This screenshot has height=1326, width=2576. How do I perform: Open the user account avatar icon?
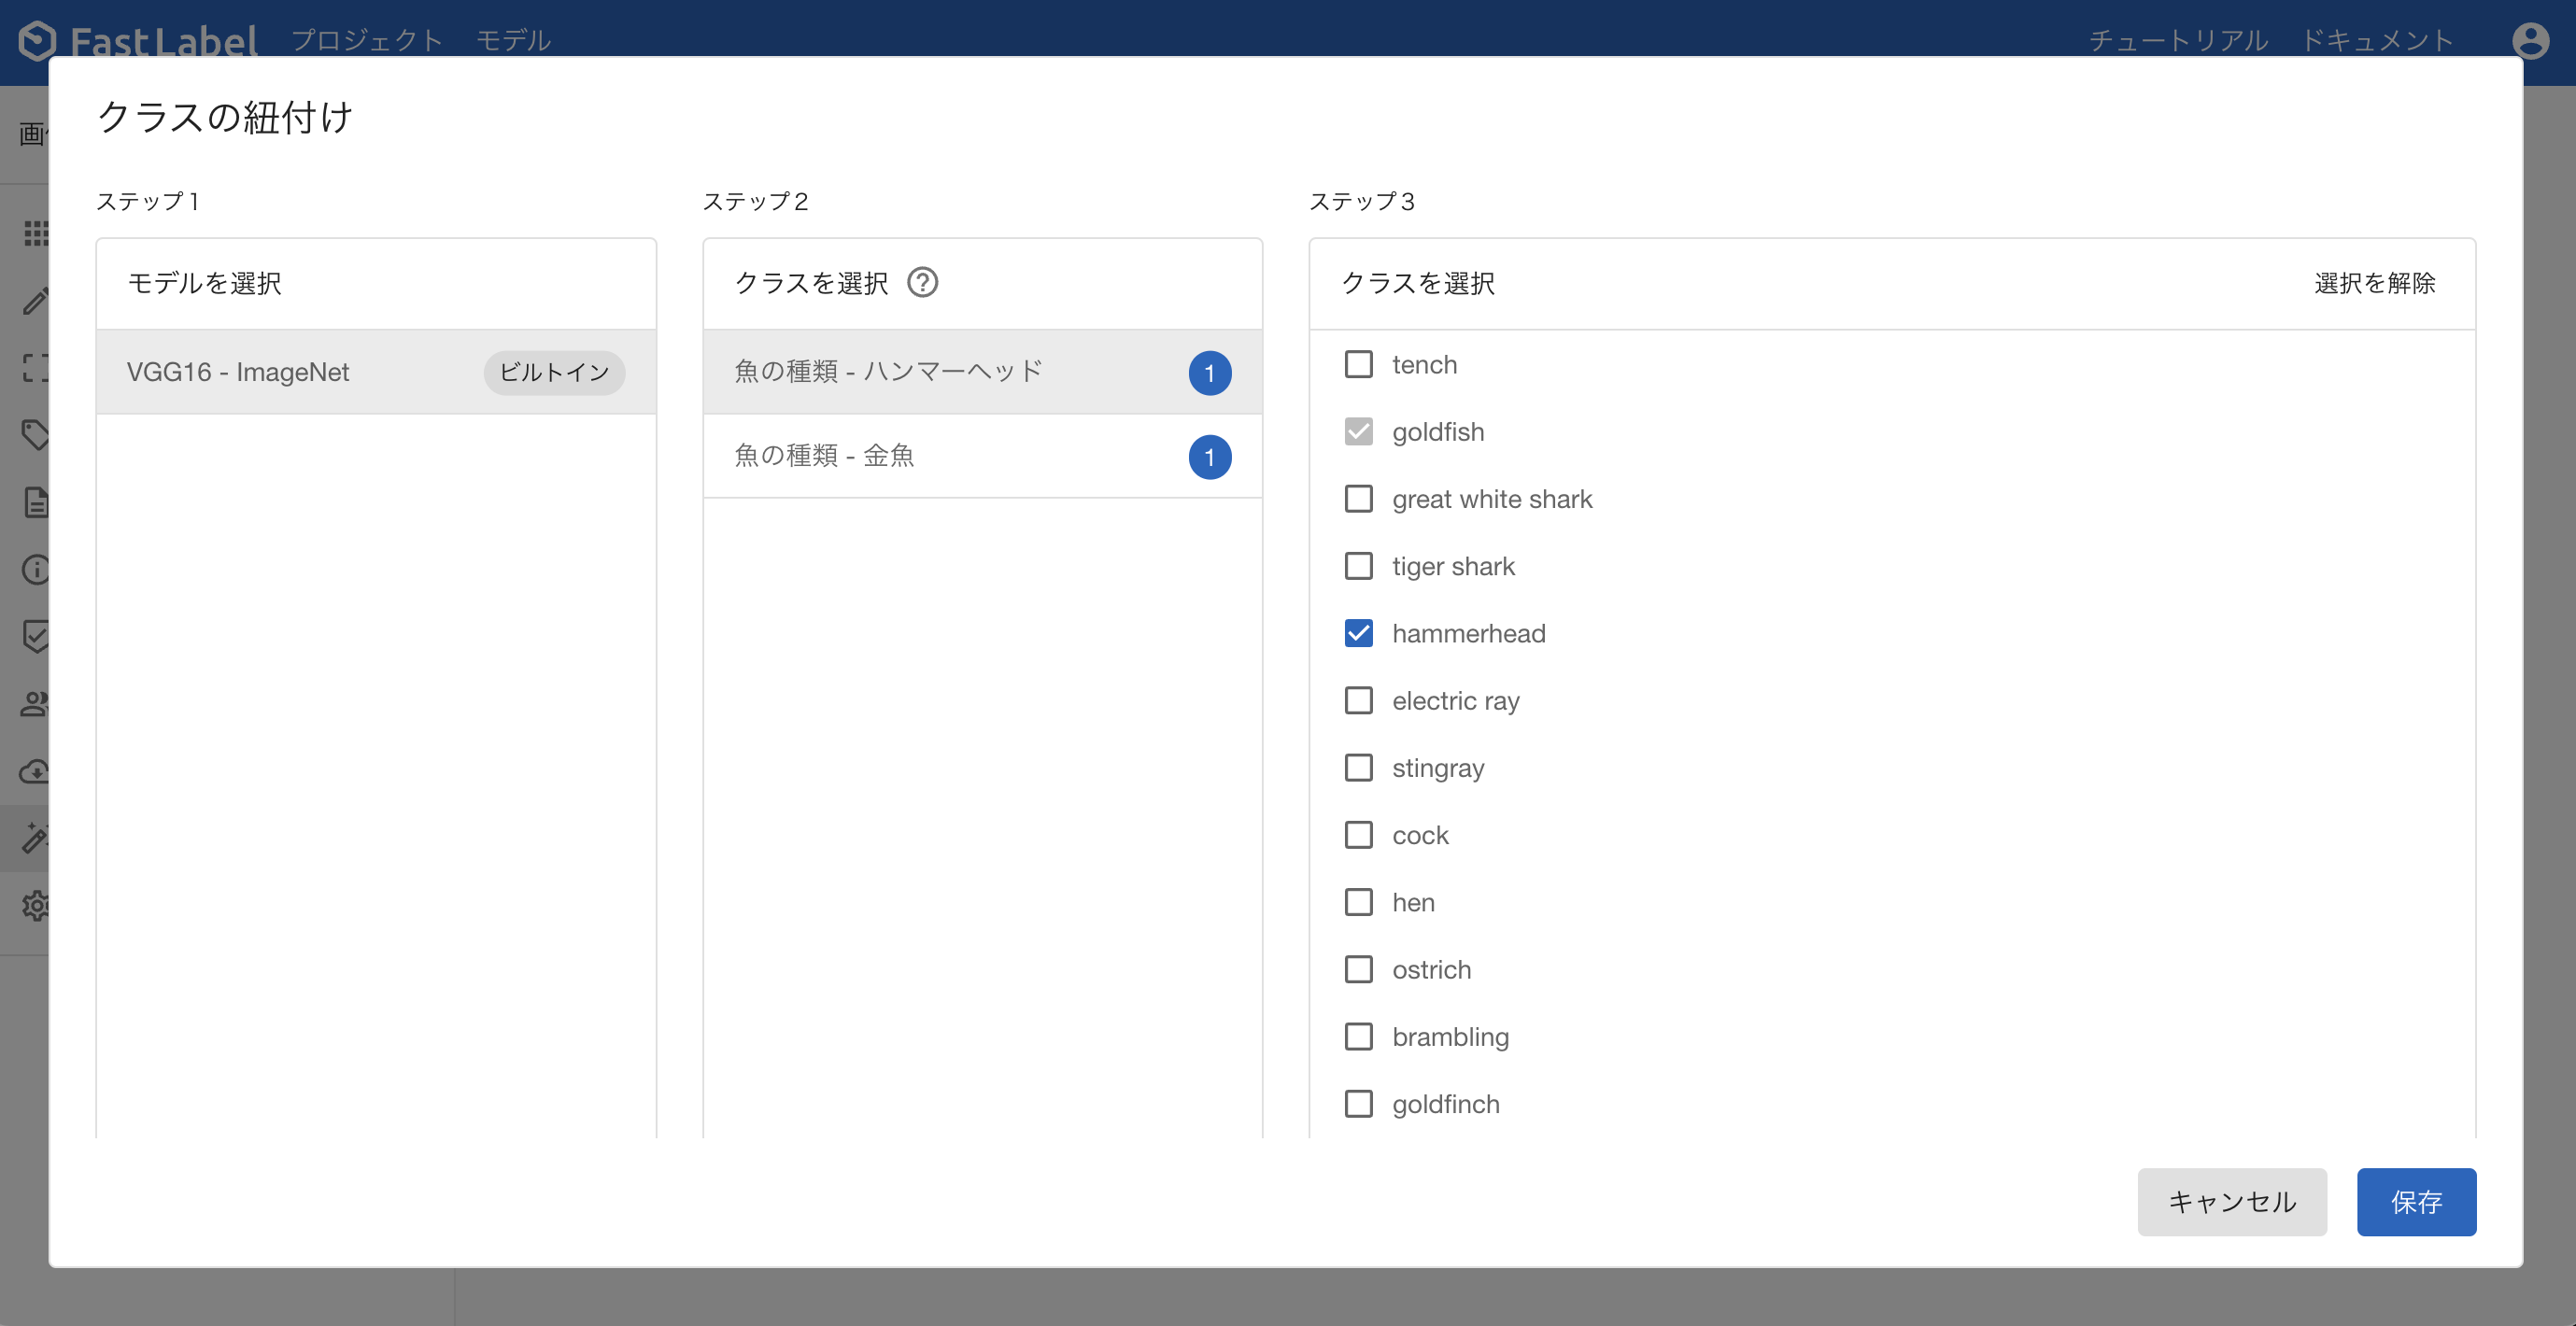pyautogui.click(x=2530, y=40)
